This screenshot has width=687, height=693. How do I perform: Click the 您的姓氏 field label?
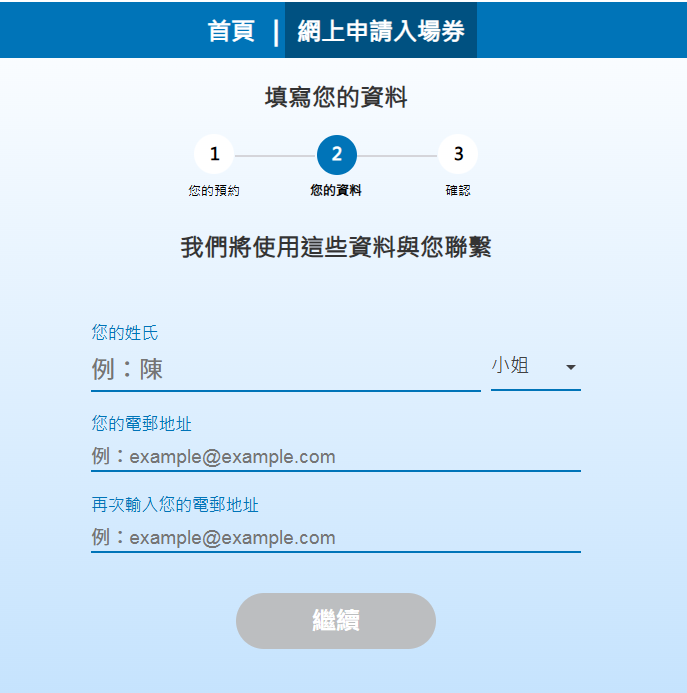click(125, 333)
